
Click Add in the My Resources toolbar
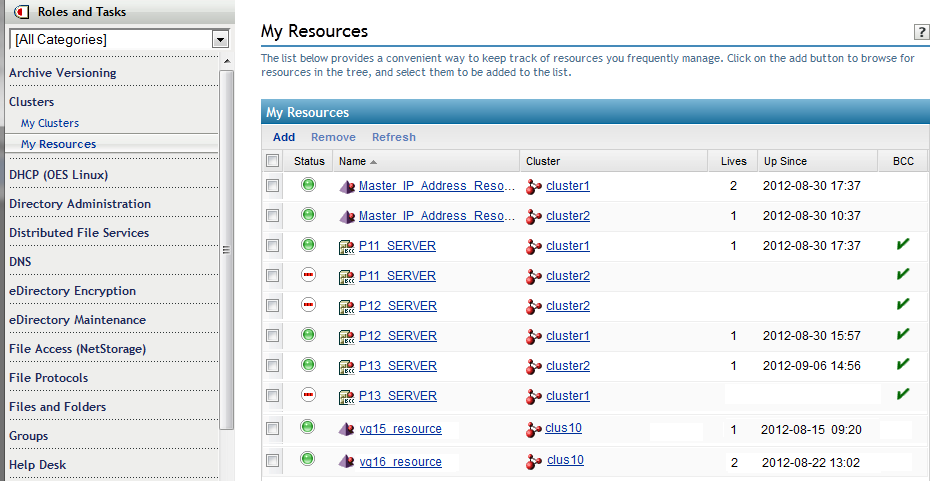[x=284, y=137]
